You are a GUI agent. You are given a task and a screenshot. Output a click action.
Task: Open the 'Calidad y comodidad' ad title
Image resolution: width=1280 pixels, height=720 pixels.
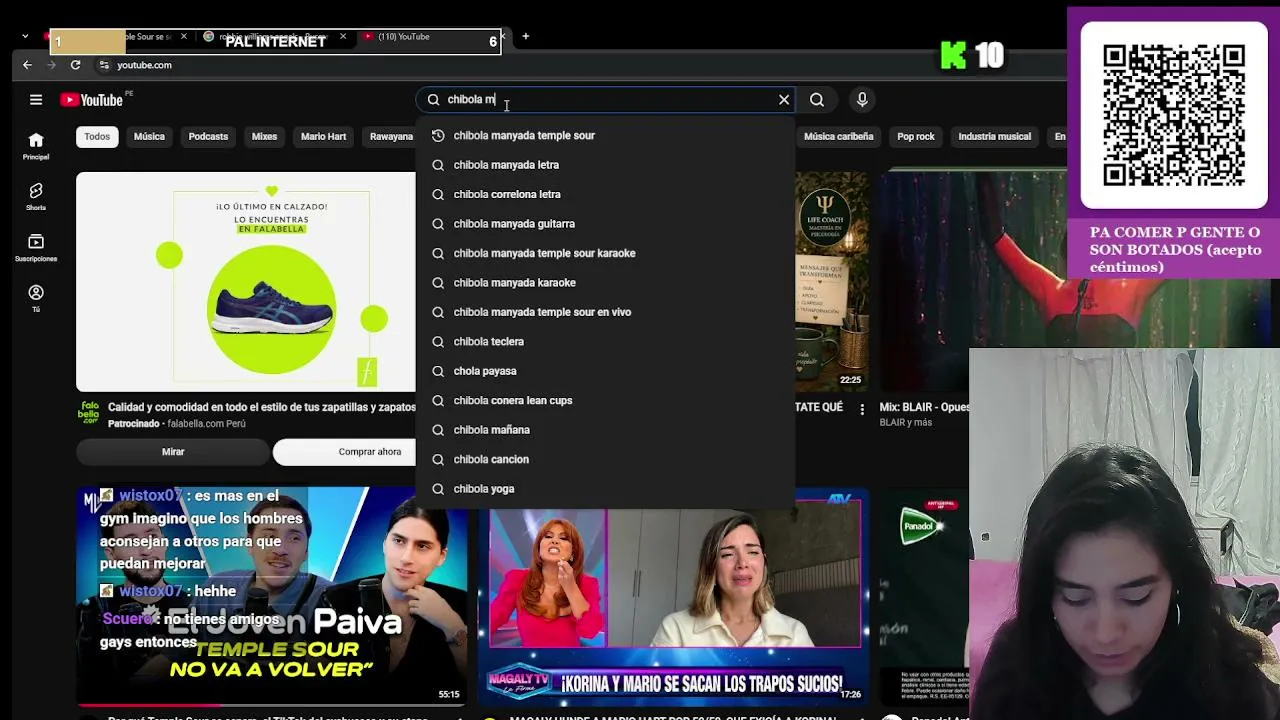(x=262, y=407)
